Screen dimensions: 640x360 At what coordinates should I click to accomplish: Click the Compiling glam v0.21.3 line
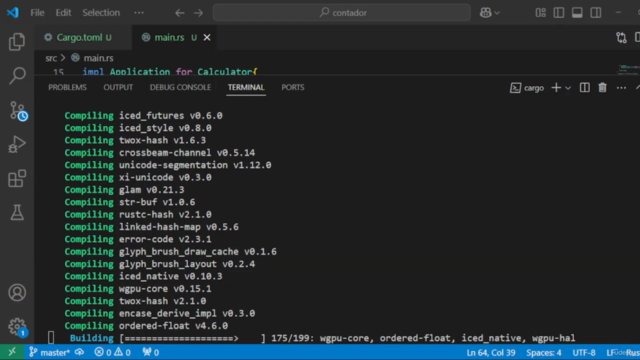tap(124, 190)
